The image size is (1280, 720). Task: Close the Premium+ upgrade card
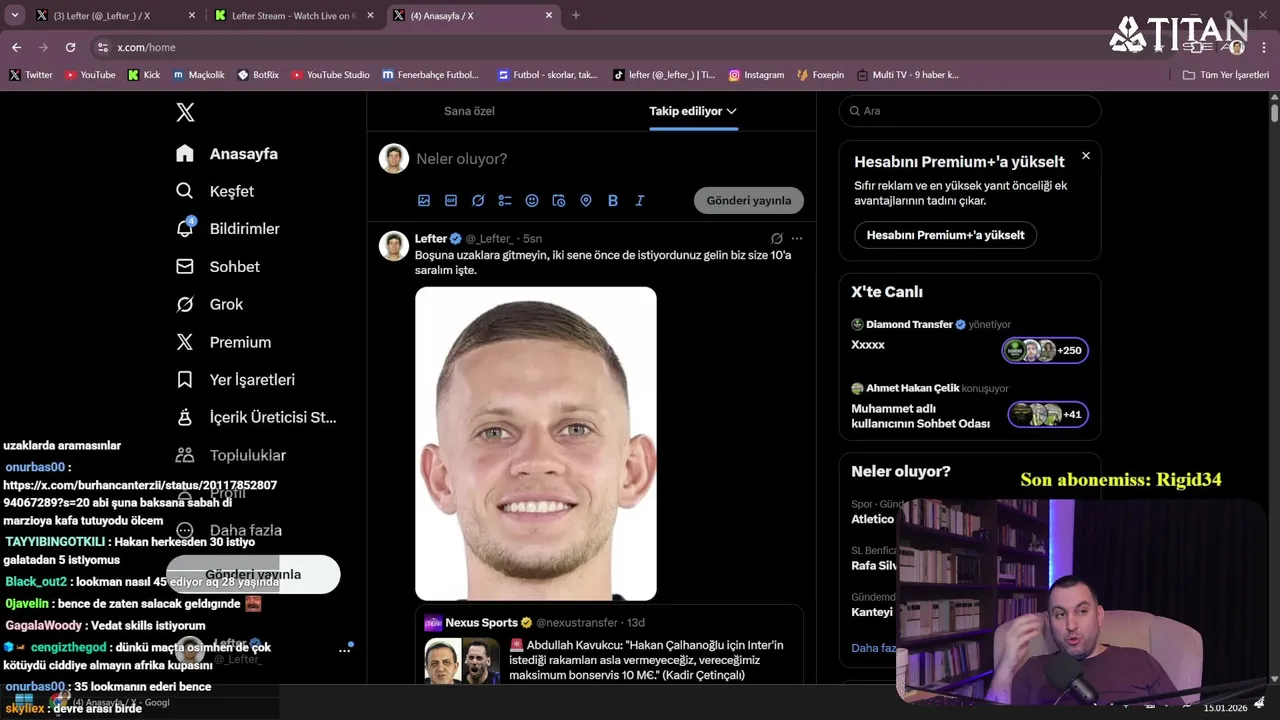pyautogui.click(x=1086, y=156)
